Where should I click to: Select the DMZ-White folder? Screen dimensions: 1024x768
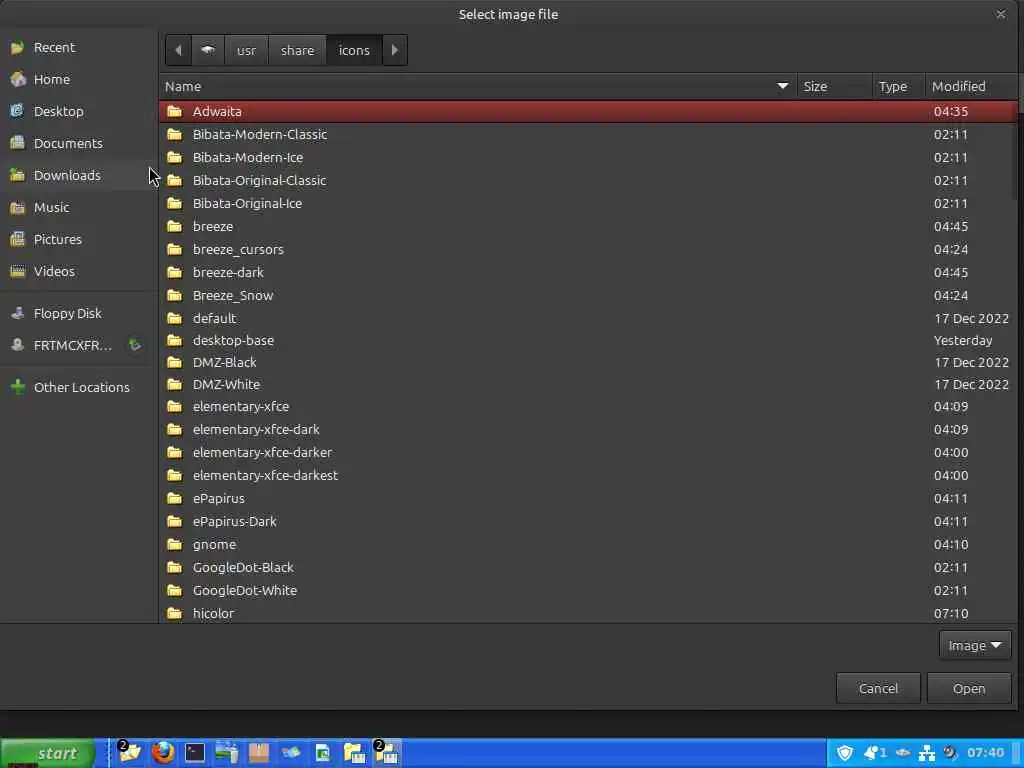pos(586,385)
